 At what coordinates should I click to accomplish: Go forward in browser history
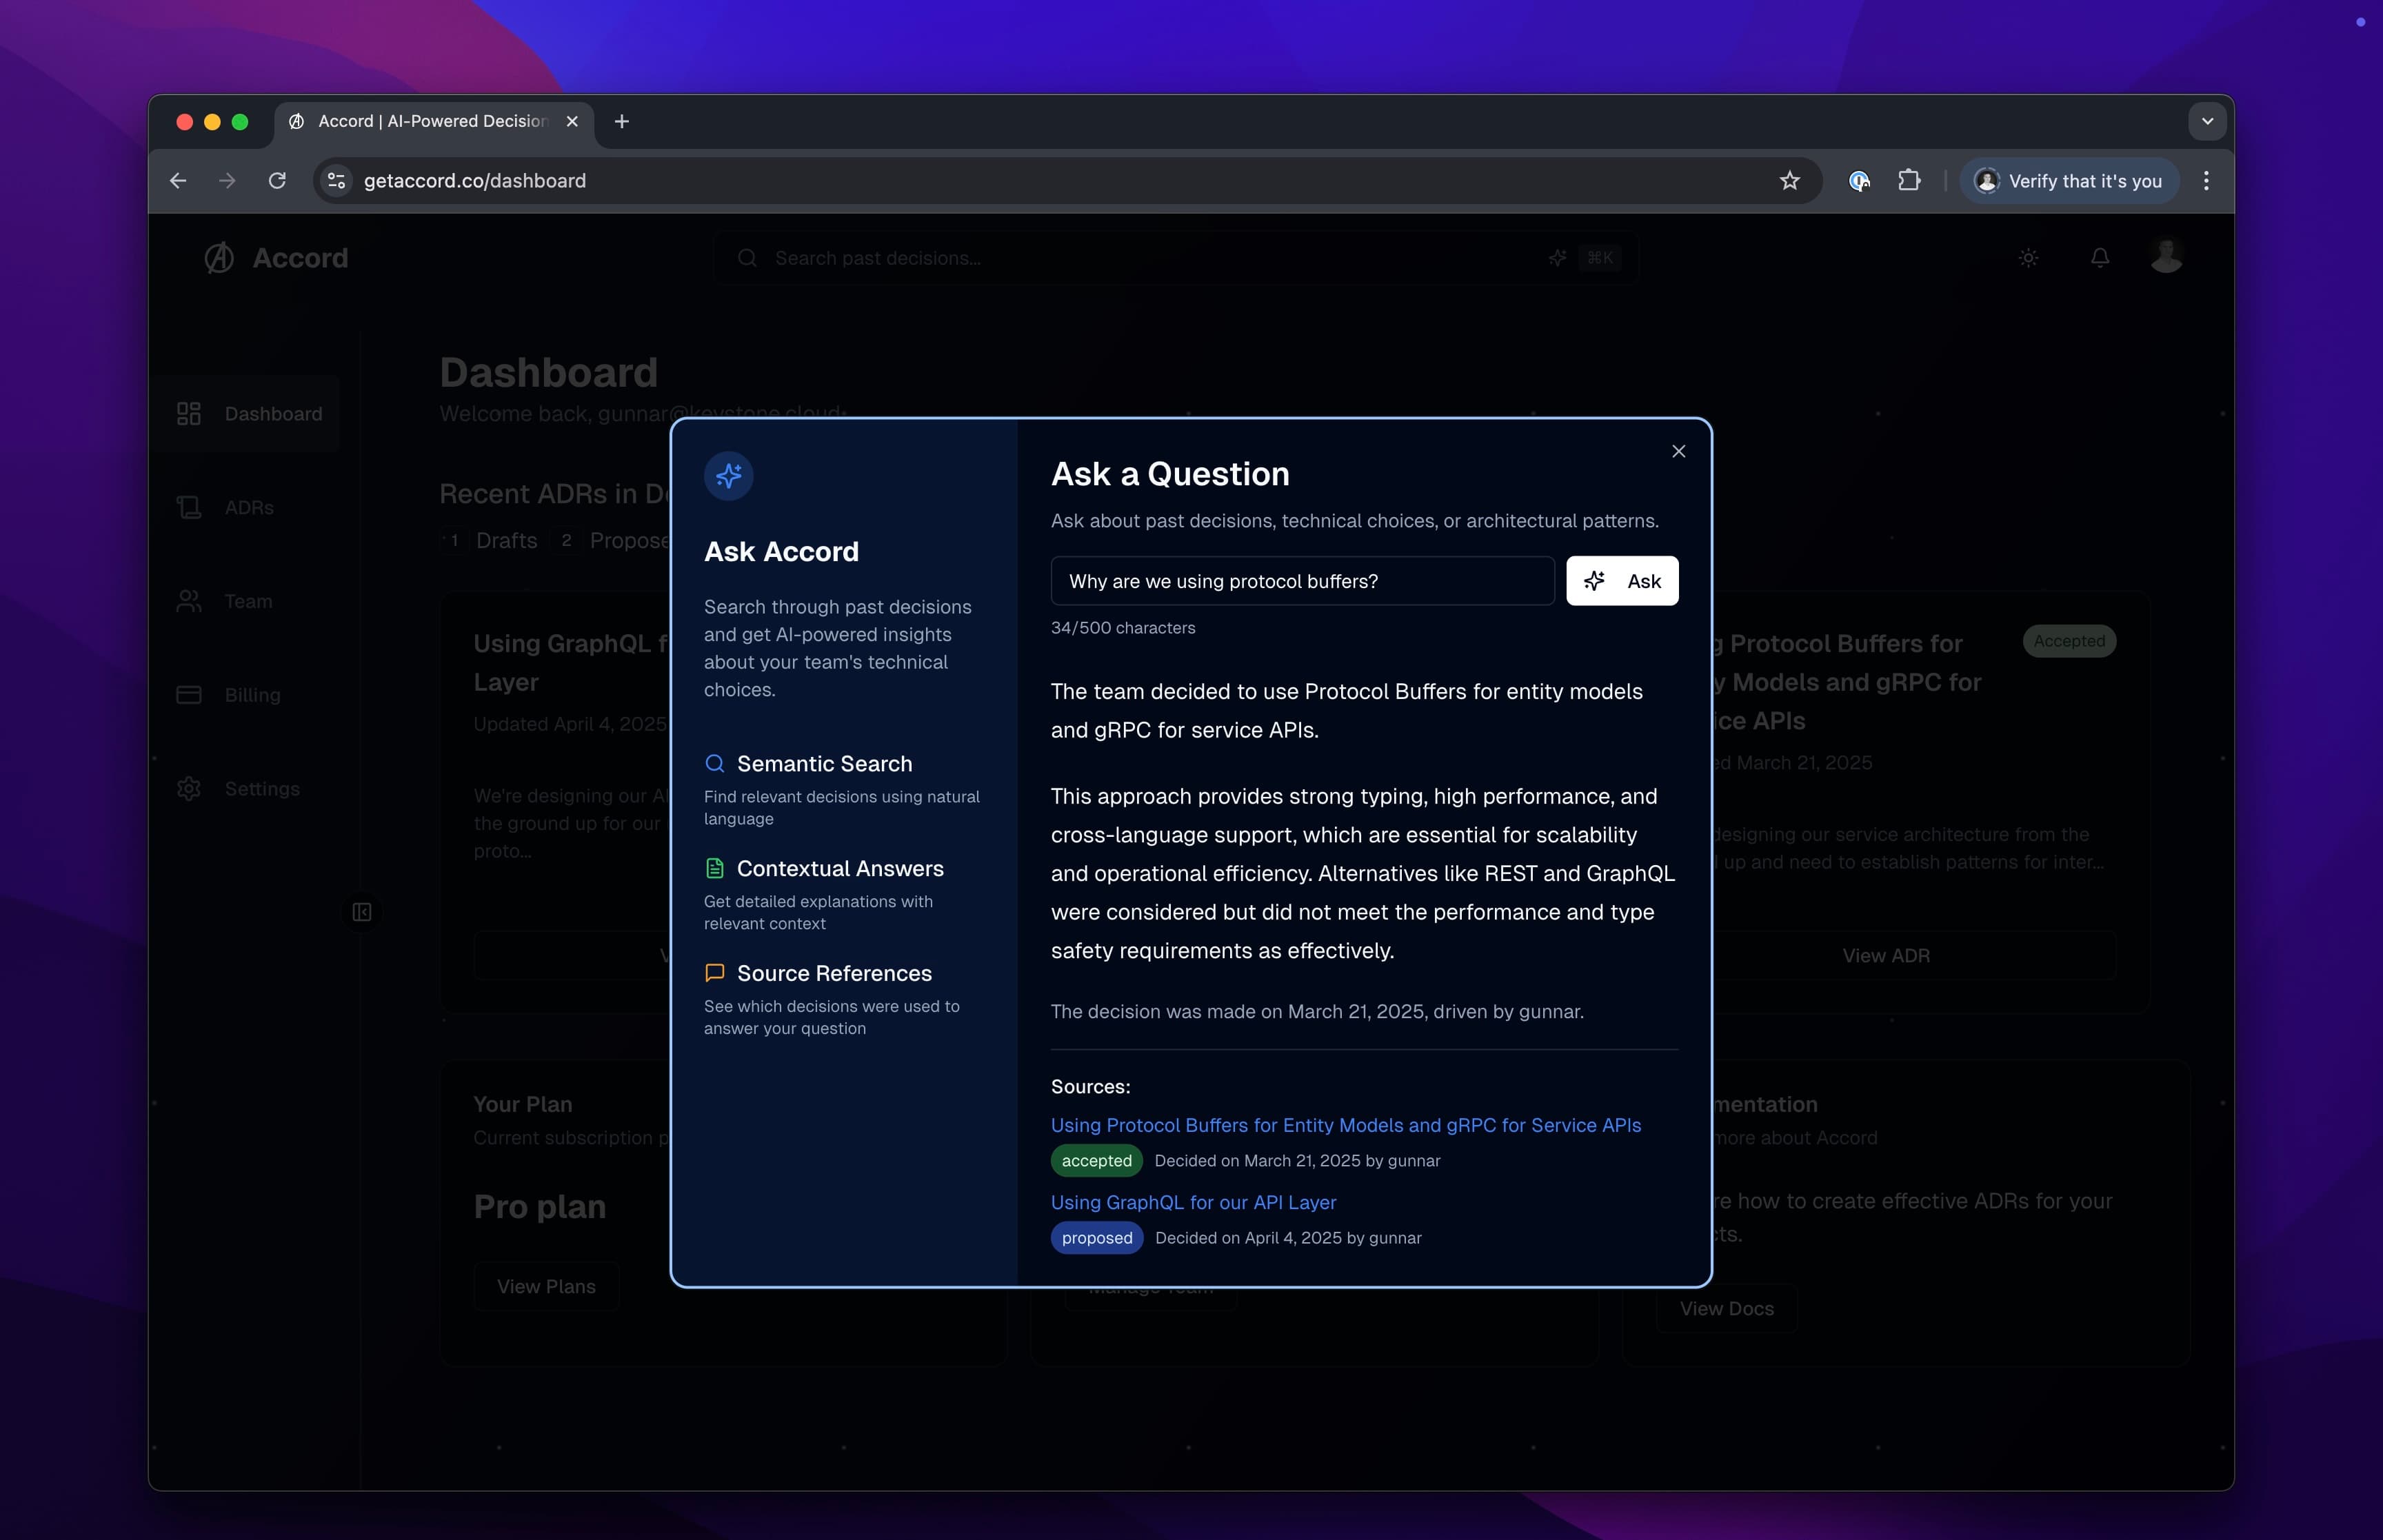coord(227,181)
